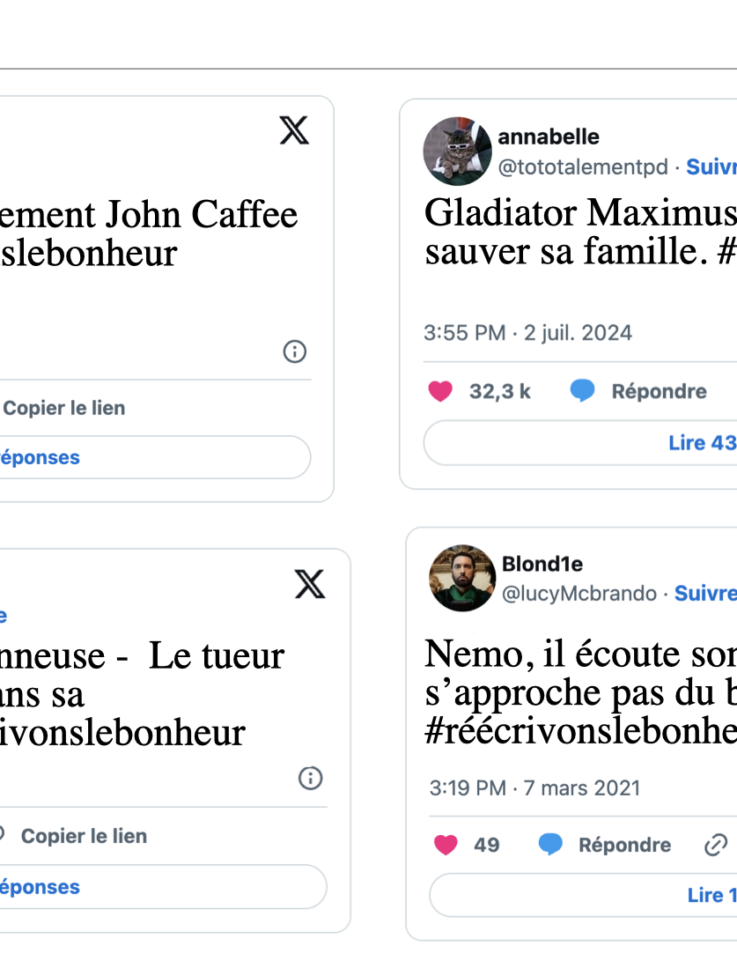Open the 'Lire 43' replies button on annabelle's tweet
This screenshot has height=976, width=737.
click(x=580, y=443)
